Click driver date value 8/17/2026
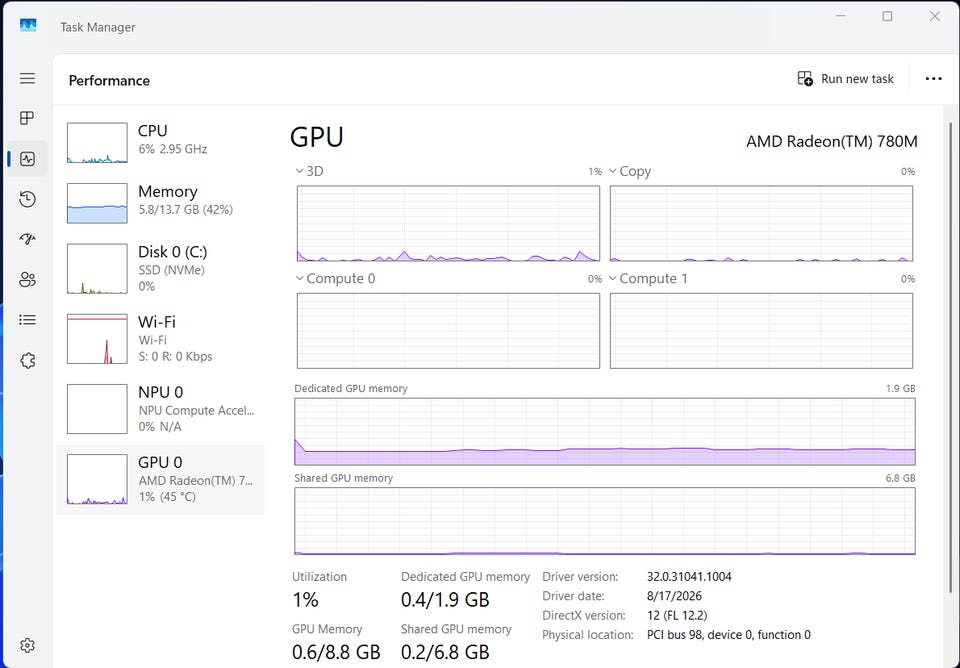 pos(674,596)
